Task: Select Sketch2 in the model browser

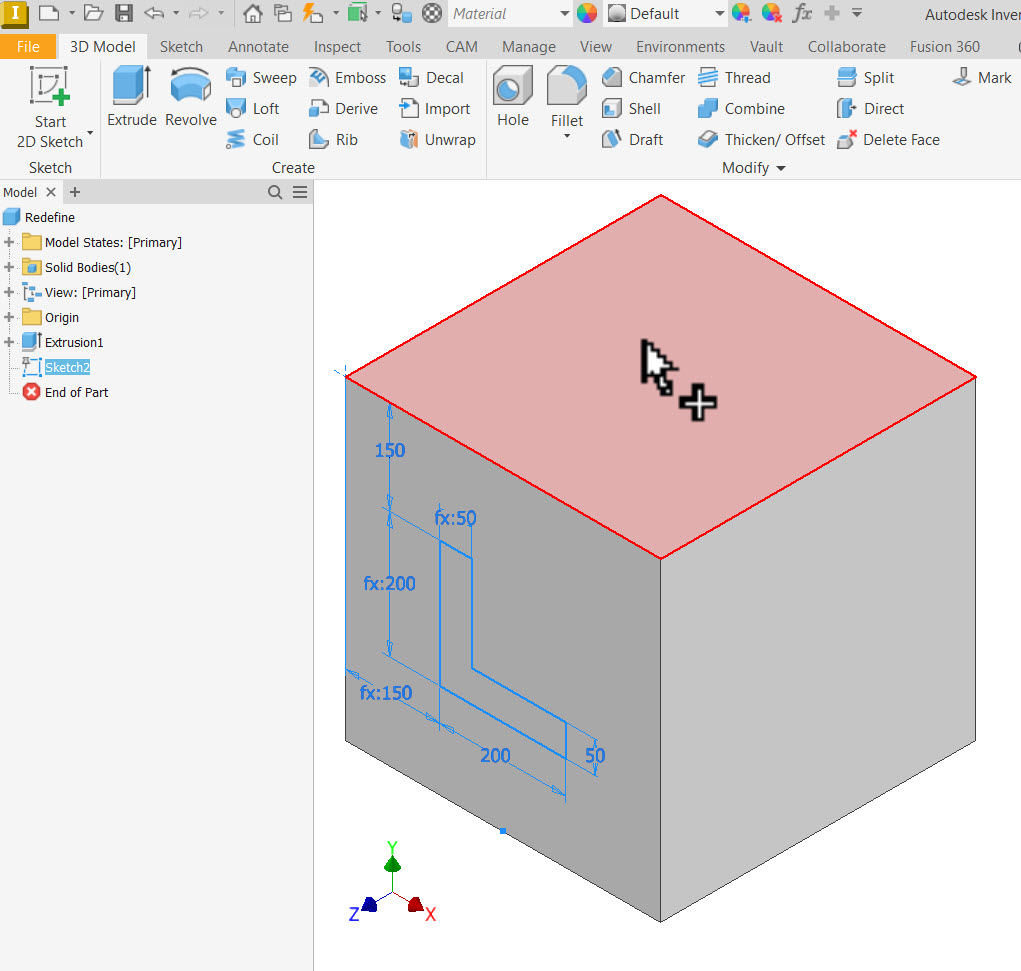Action: click(x=67, y=368)
